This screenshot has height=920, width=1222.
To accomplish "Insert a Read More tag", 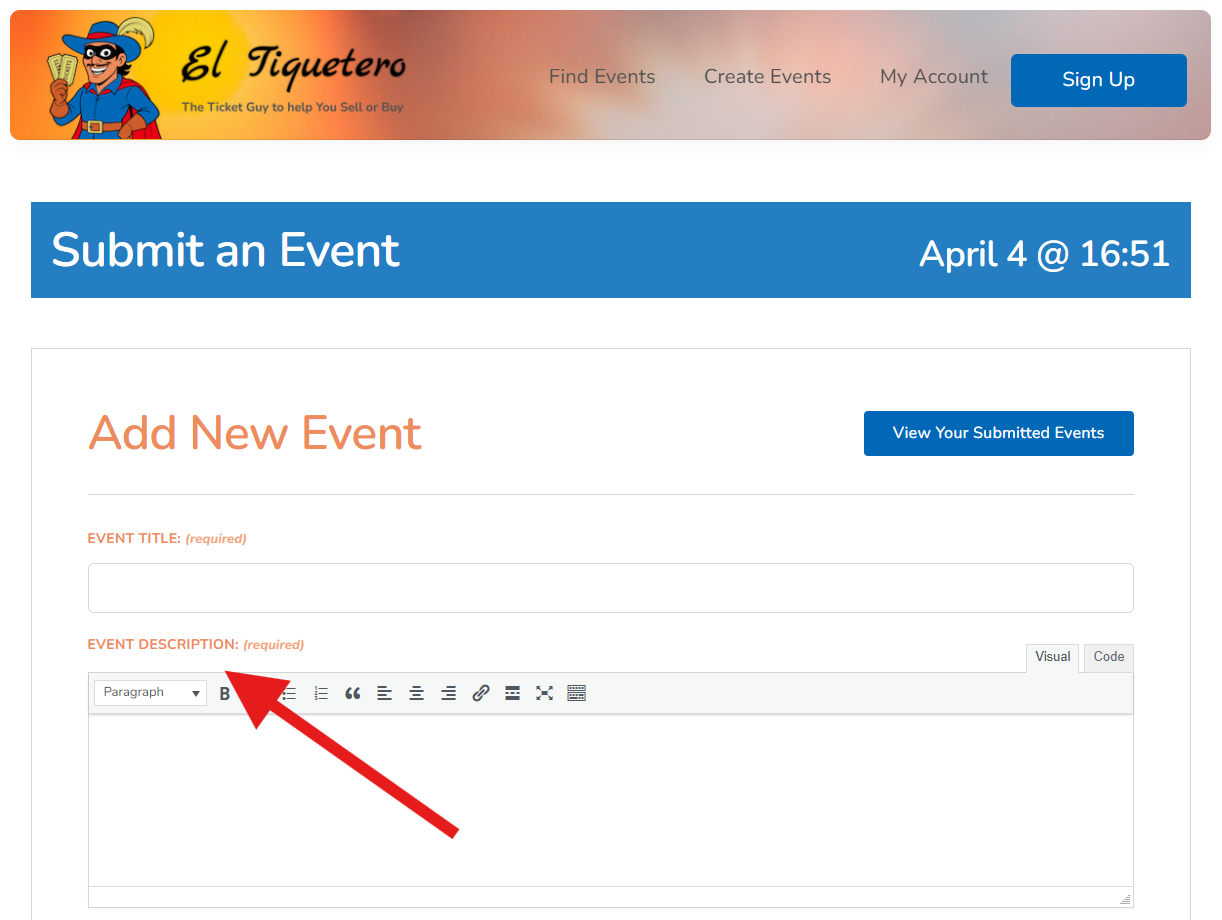I will click(x=512, y=693).
